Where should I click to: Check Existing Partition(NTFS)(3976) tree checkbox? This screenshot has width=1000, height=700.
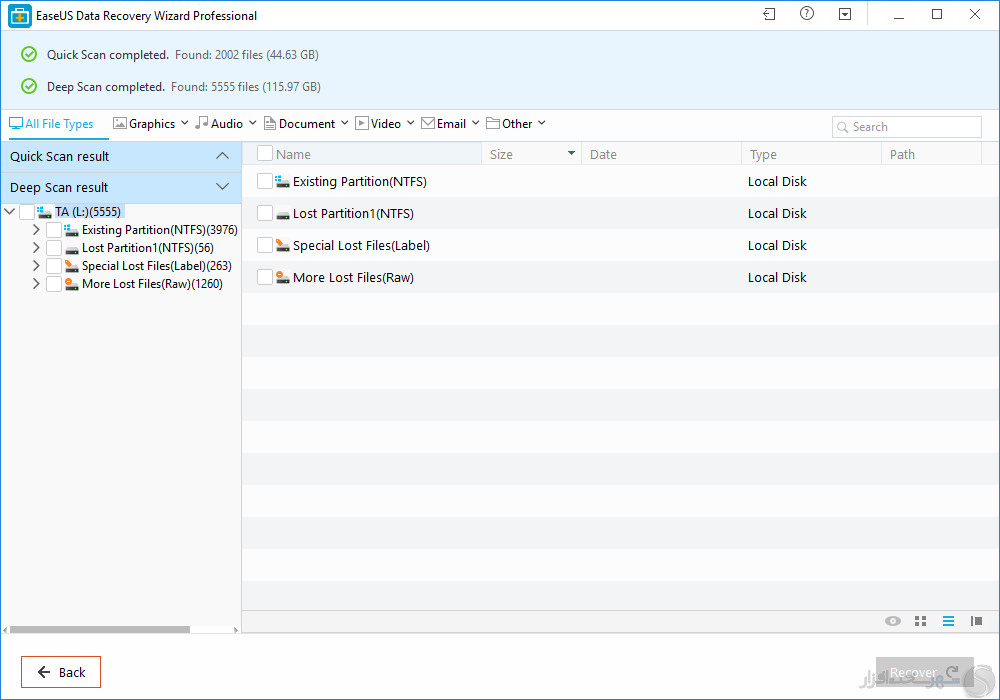click(54, 230)
